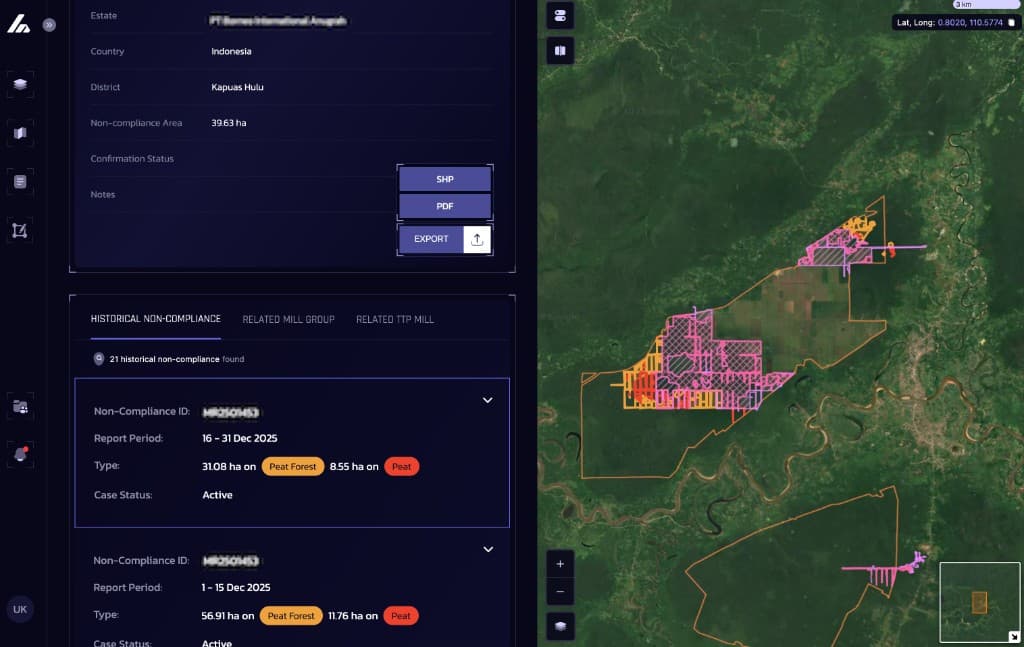
Task: Click the minimap overview thumbnail
Action: 979,602
